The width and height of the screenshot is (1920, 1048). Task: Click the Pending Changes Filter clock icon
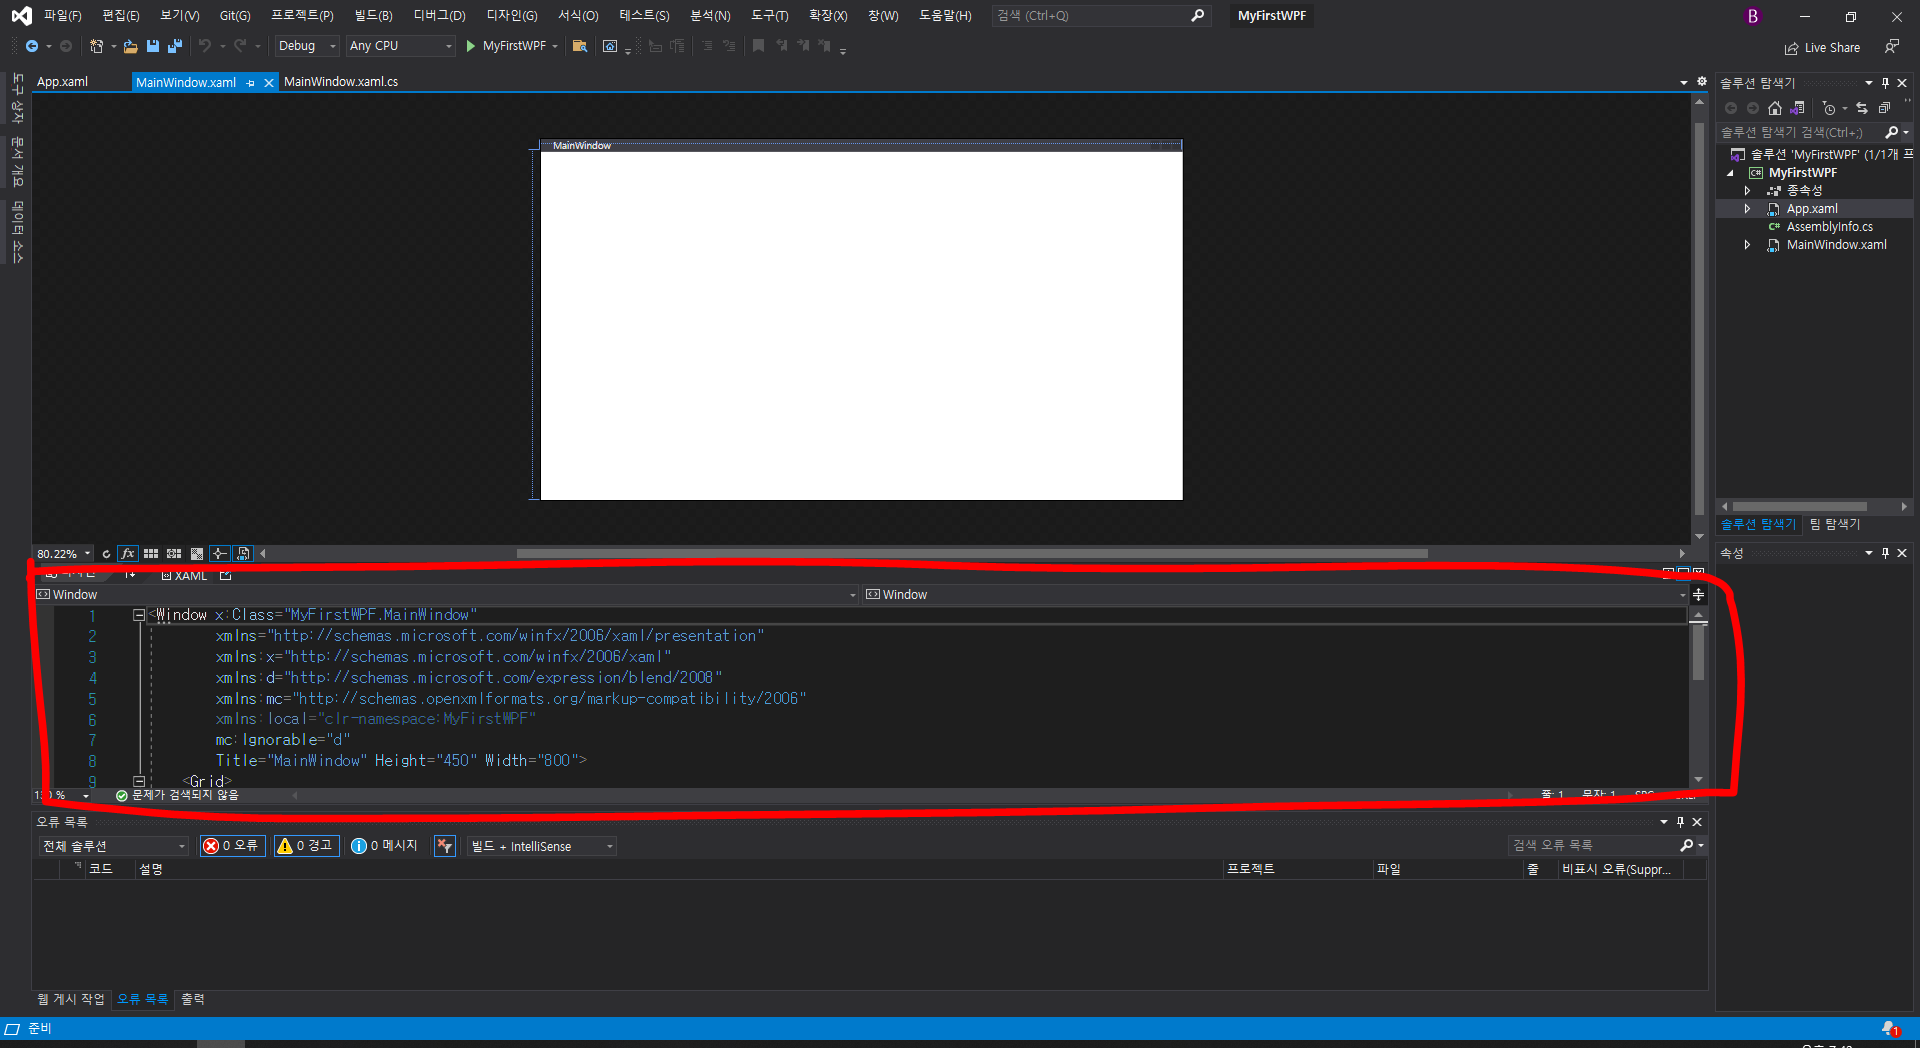[x=1829, y=108]
